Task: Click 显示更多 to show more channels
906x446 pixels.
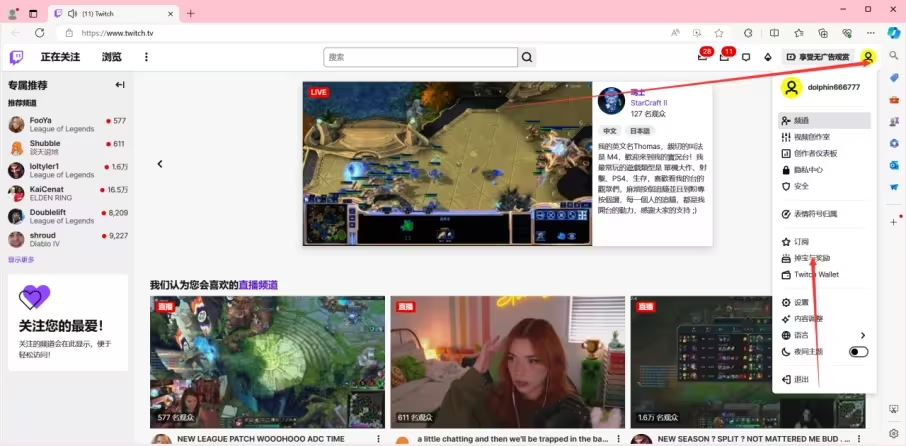Action: [x=21, y=259]
